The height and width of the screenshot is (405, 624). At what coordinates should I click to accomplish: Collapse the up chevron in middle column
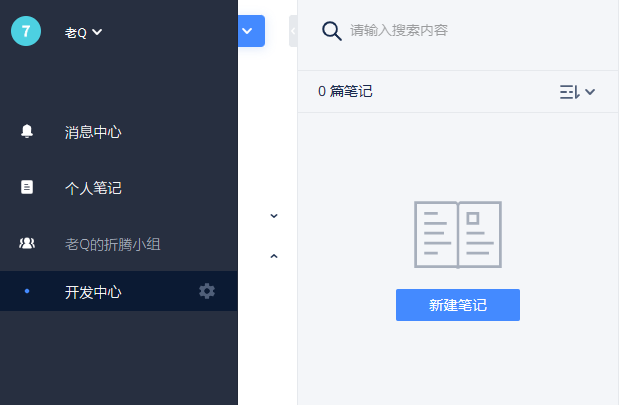point(274,256)
